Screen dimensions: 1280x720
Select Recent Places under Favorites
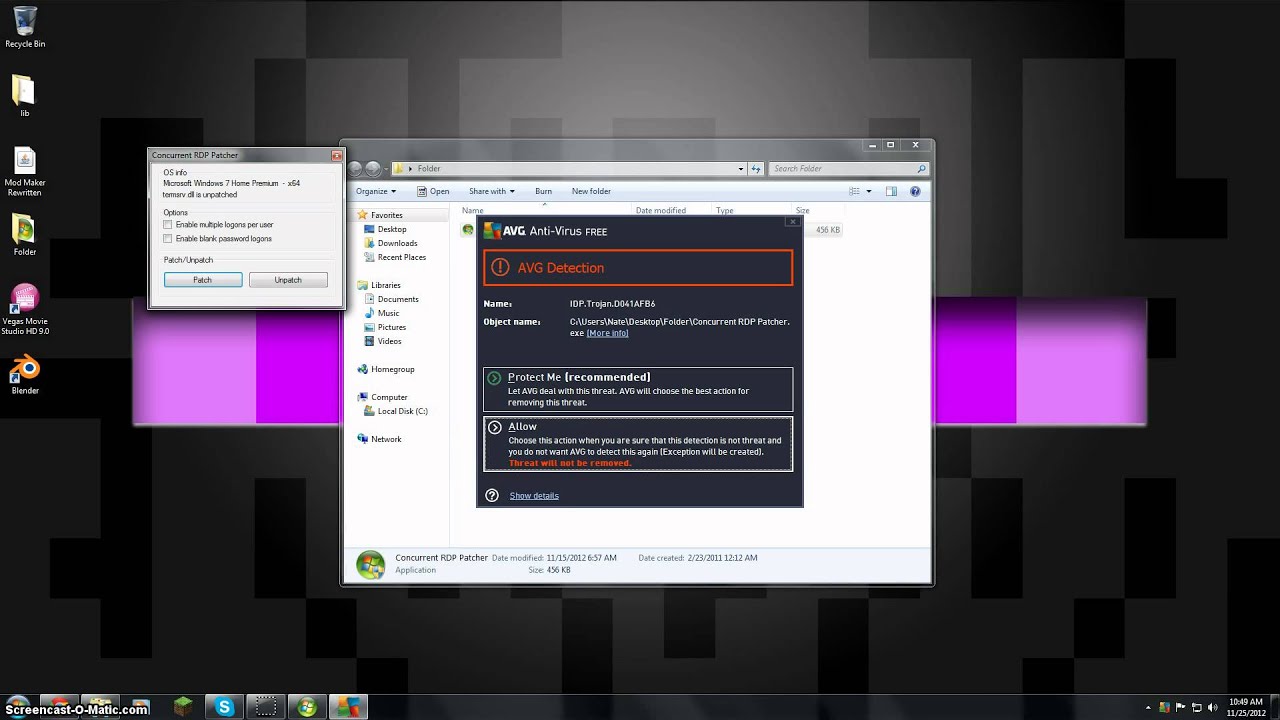[x=401, y=257]
